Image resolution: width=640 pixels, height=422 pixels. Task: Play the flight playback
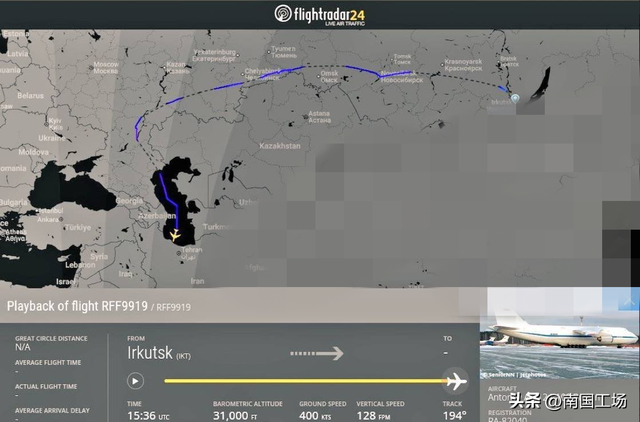point(135,381)
